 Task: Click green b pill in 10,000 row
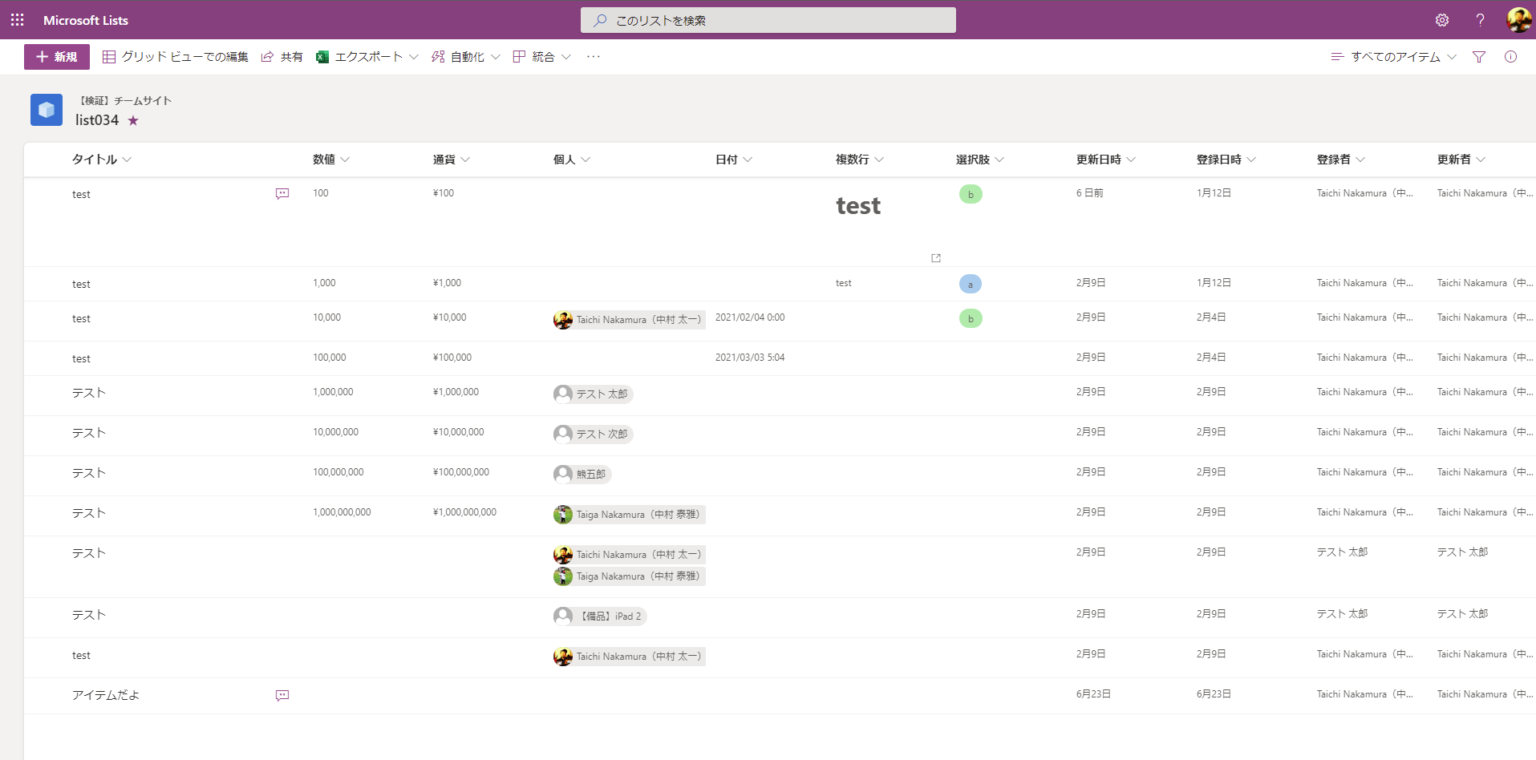970,319
